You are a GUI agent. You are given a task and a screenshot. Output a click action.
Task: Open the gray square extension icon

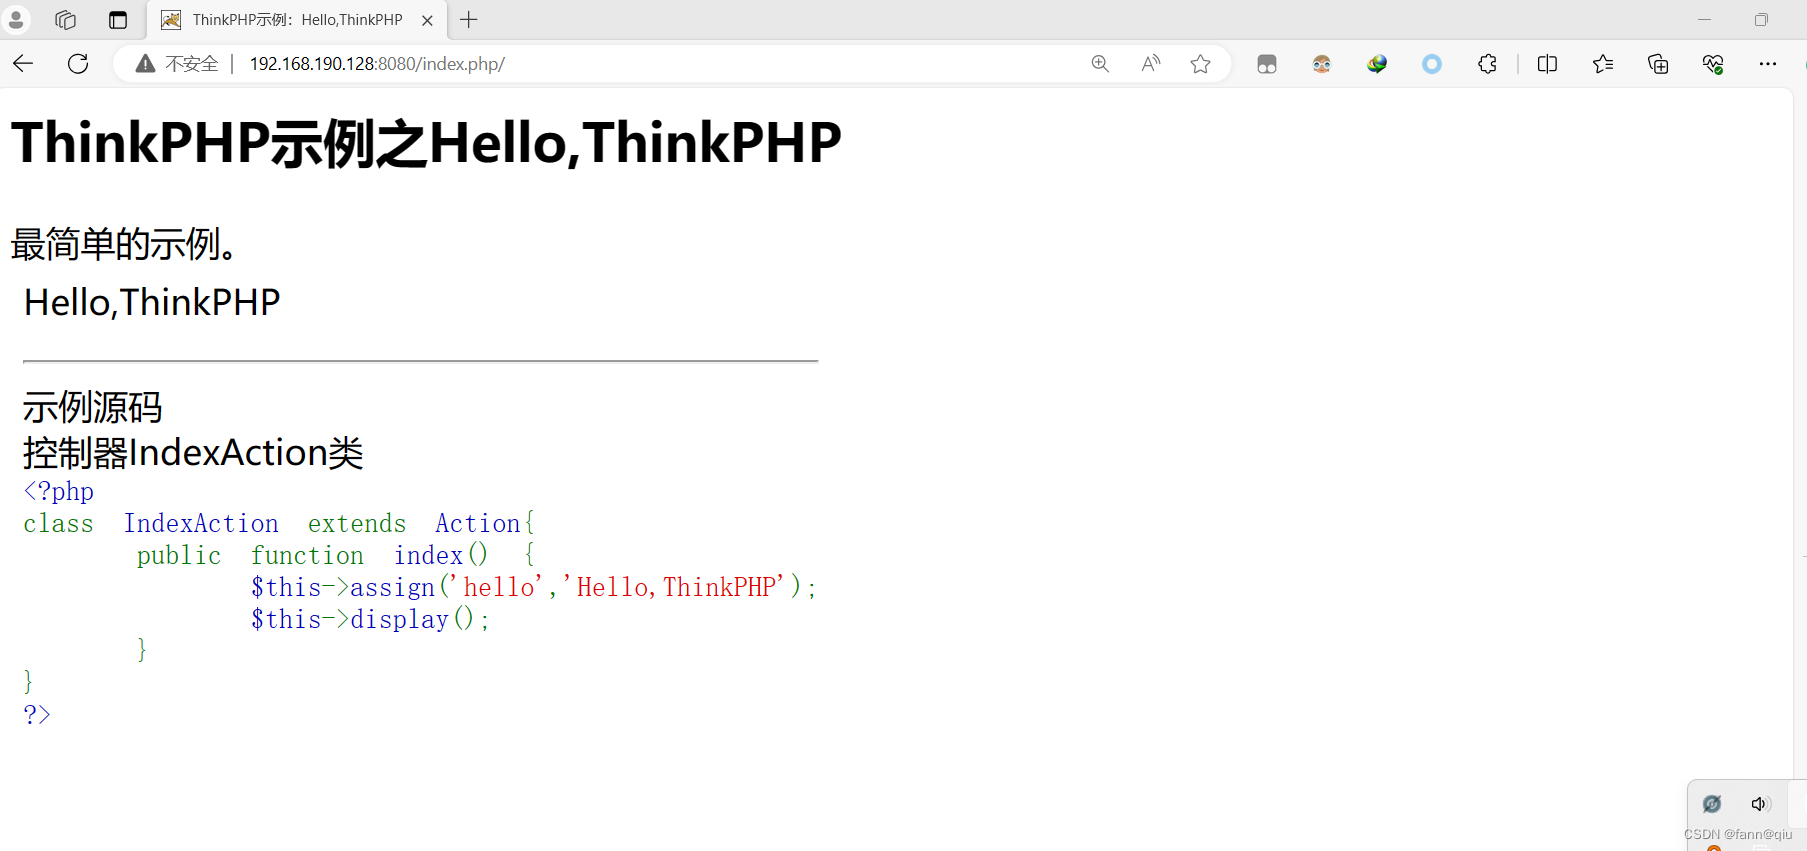(x=1267, y=64)
